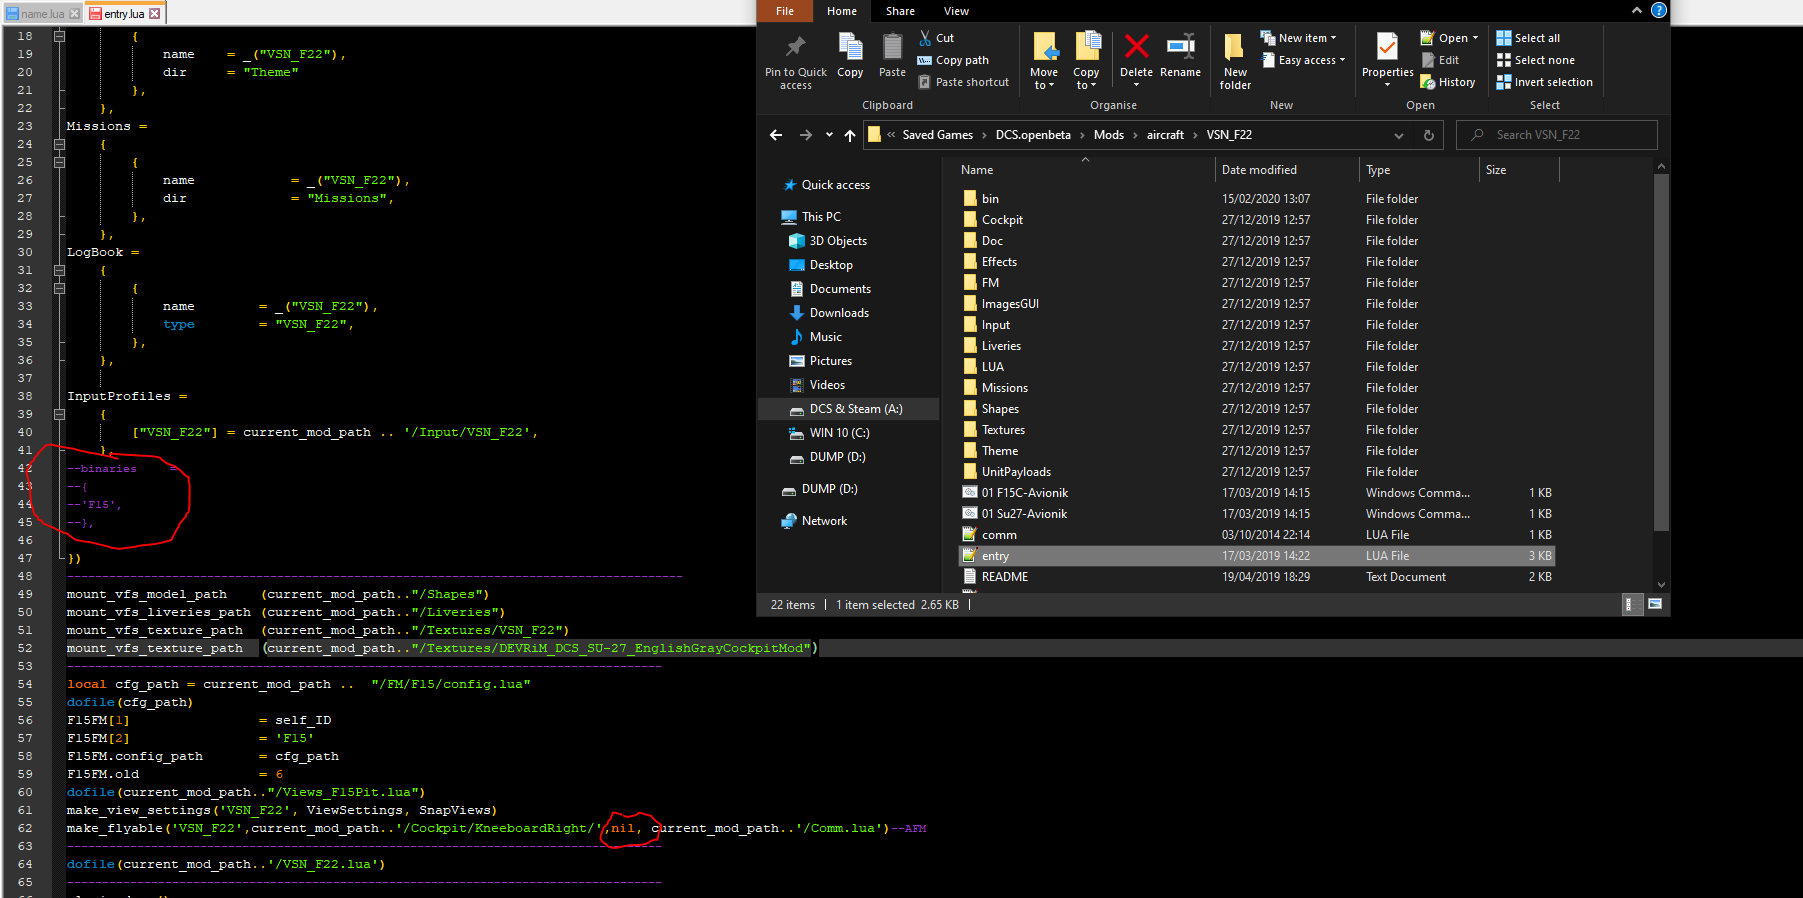Image resolution: width=1803 pixels, height=898 pixels.
Task: Click Select all in ribbon
Action: pos(1528,38)
